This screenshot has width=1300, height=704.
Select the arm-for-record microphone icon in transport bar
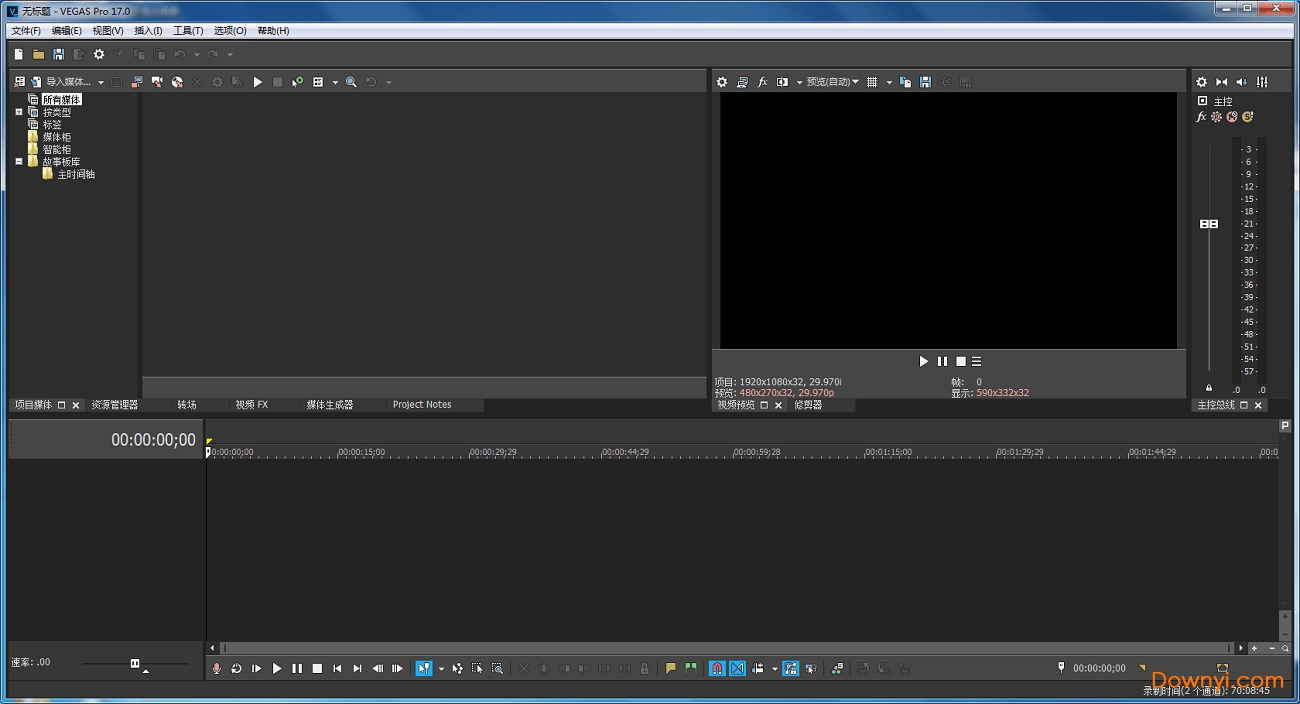(x=217, y=667)
